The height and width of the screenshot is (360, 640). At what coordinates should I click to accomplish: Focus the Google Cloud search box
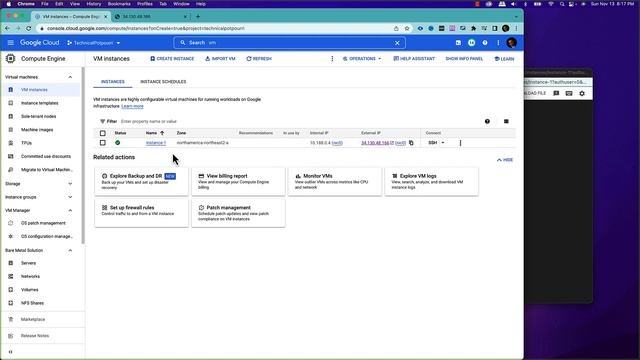290,42
